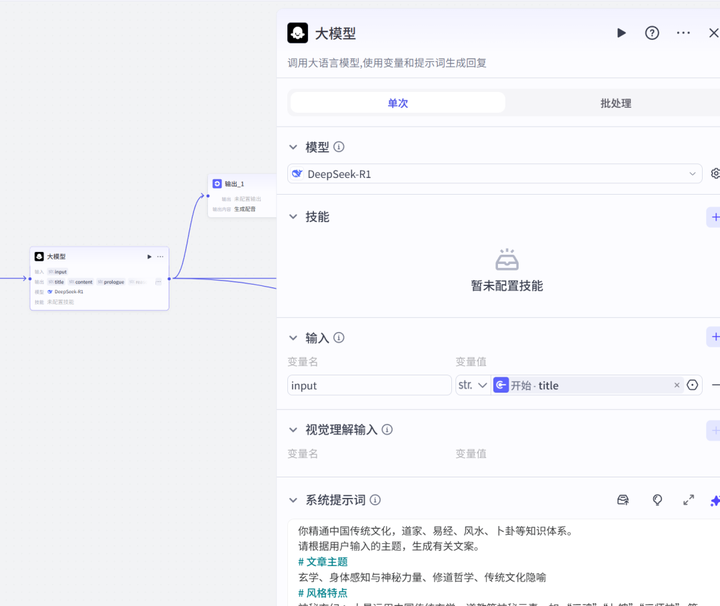The width and height of the screenshot is (720, 606).
Task: Clear the 开始 - title variable value
Action: click(x=676, y=385)
